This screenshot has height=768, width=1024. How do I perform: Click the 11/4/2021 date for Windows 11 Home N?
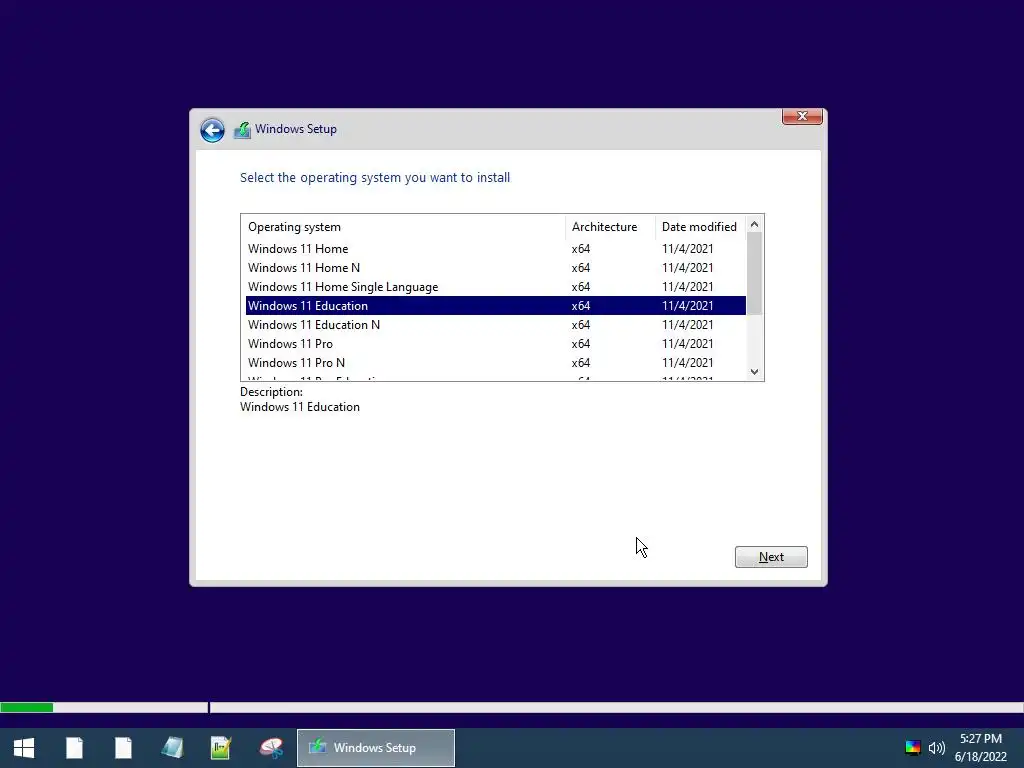688,268
